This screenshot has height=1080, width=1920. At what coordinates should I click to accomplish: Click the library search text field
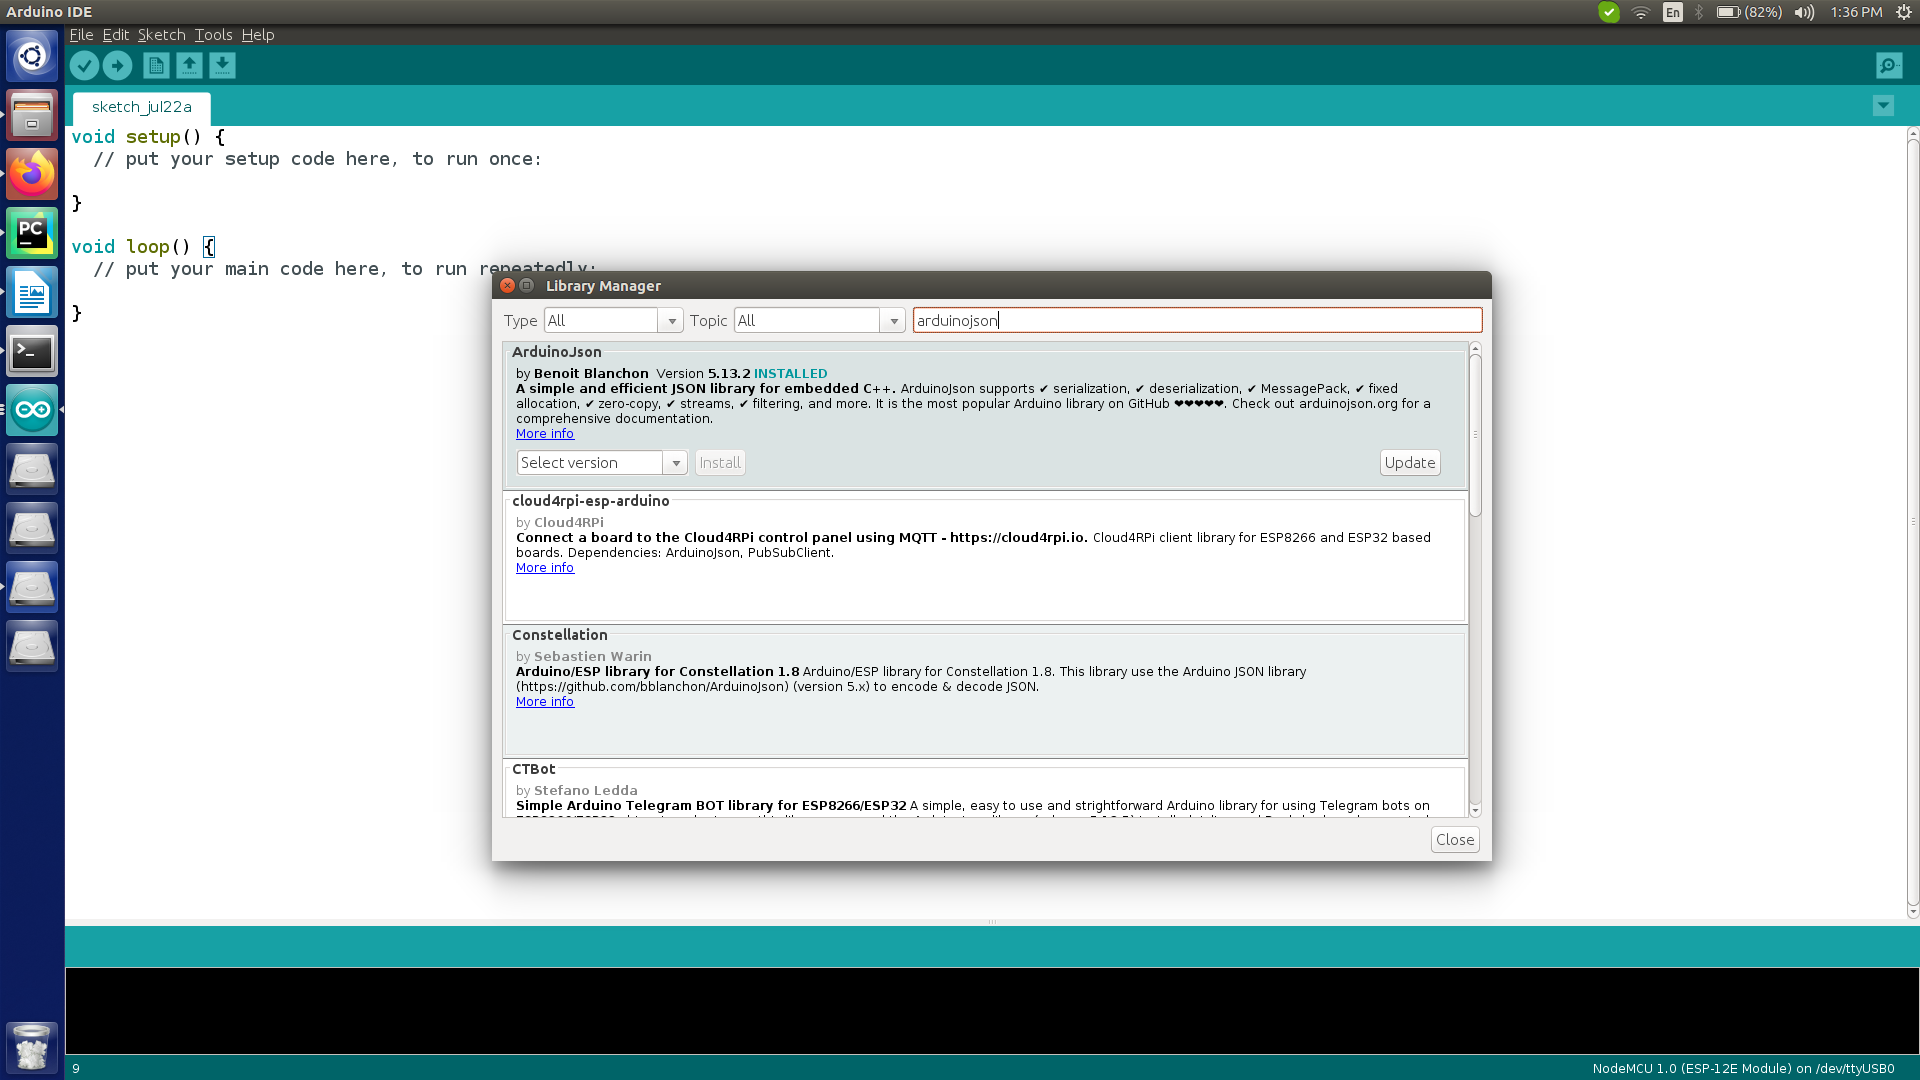coord(1196,320)
